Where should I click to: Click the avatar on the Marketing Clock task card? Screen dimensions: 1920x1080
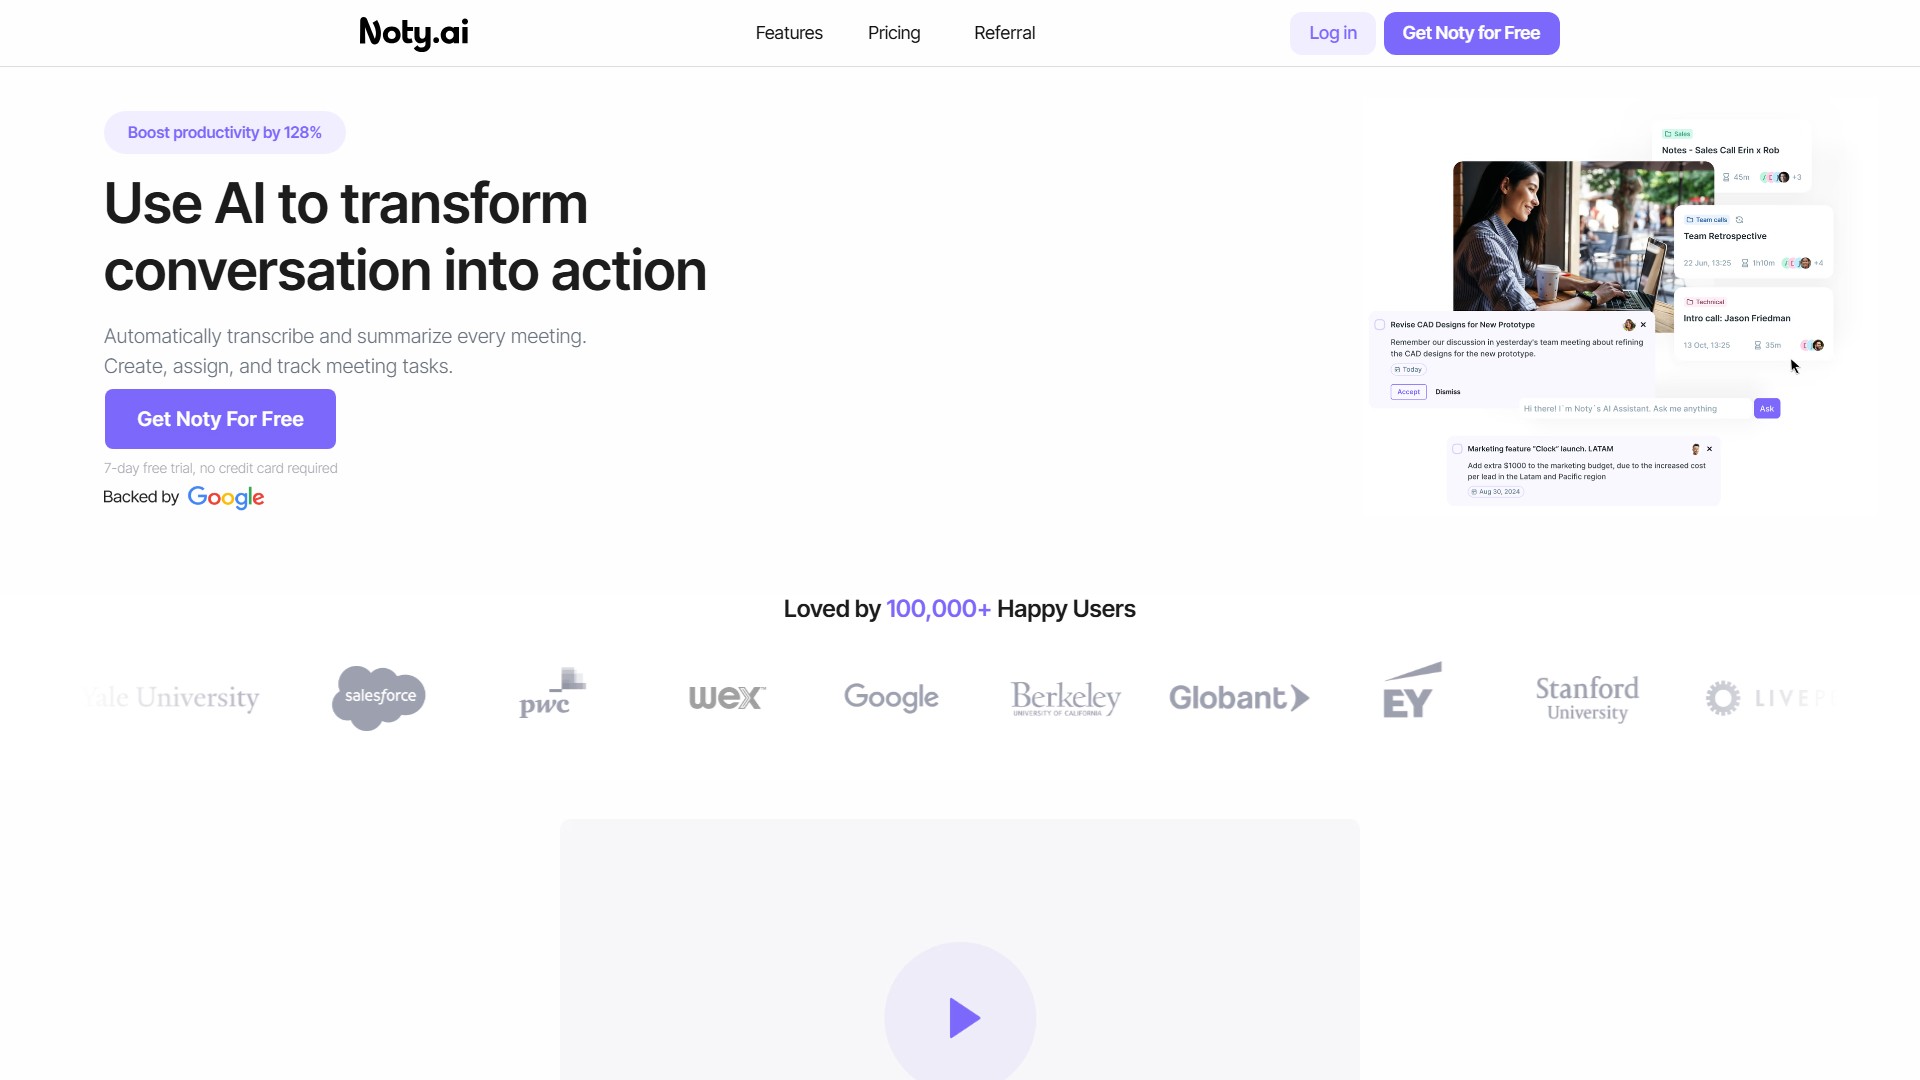coord(1696,448)
